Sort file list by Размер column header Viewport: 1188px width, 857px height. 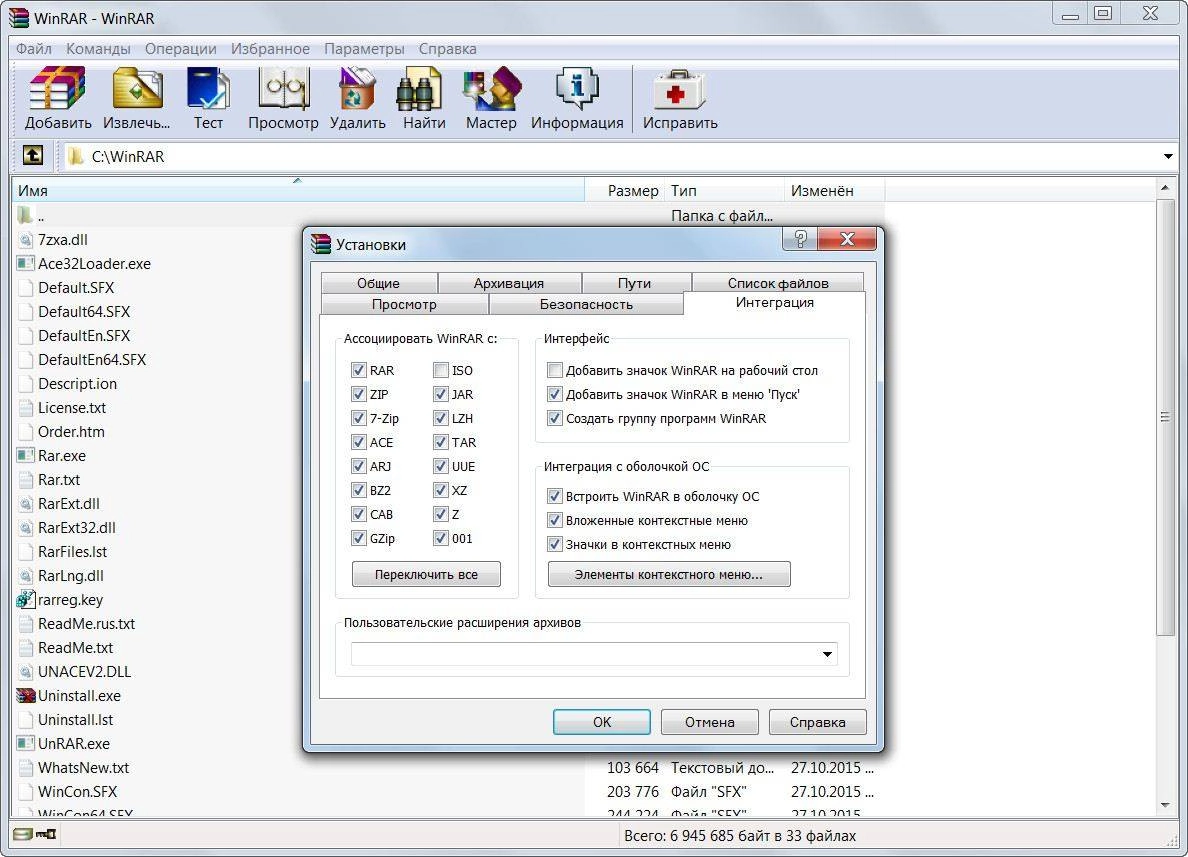coord(624,190)
